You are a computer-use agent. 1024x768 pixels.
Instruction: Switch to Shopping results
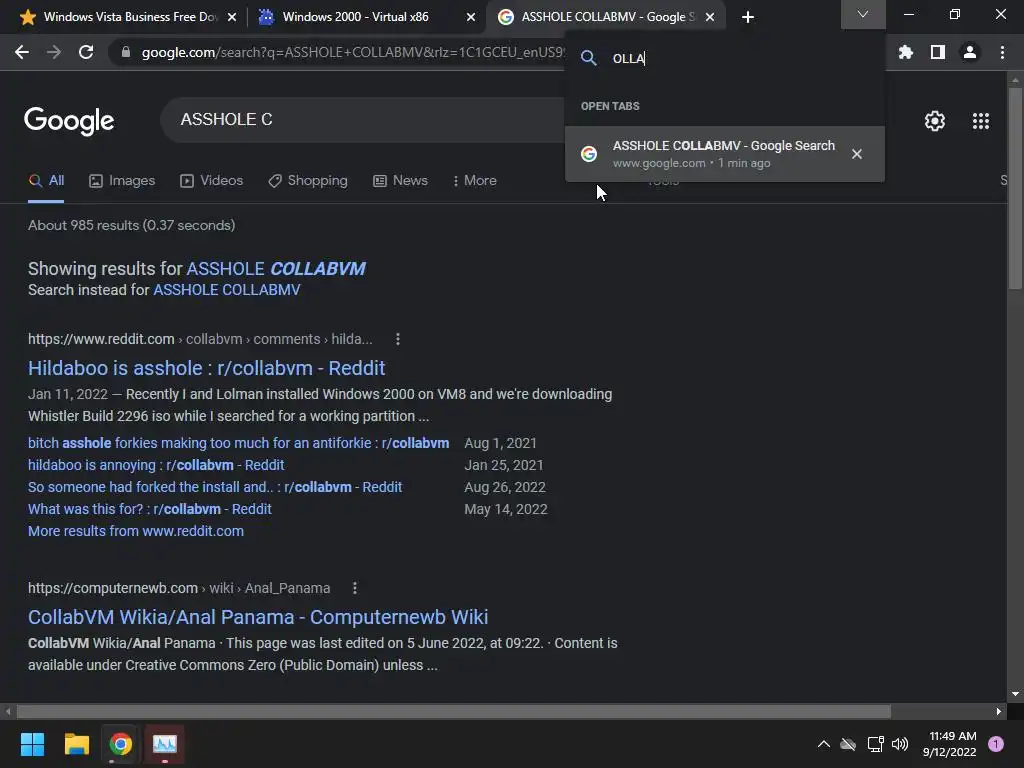[308, 181]
